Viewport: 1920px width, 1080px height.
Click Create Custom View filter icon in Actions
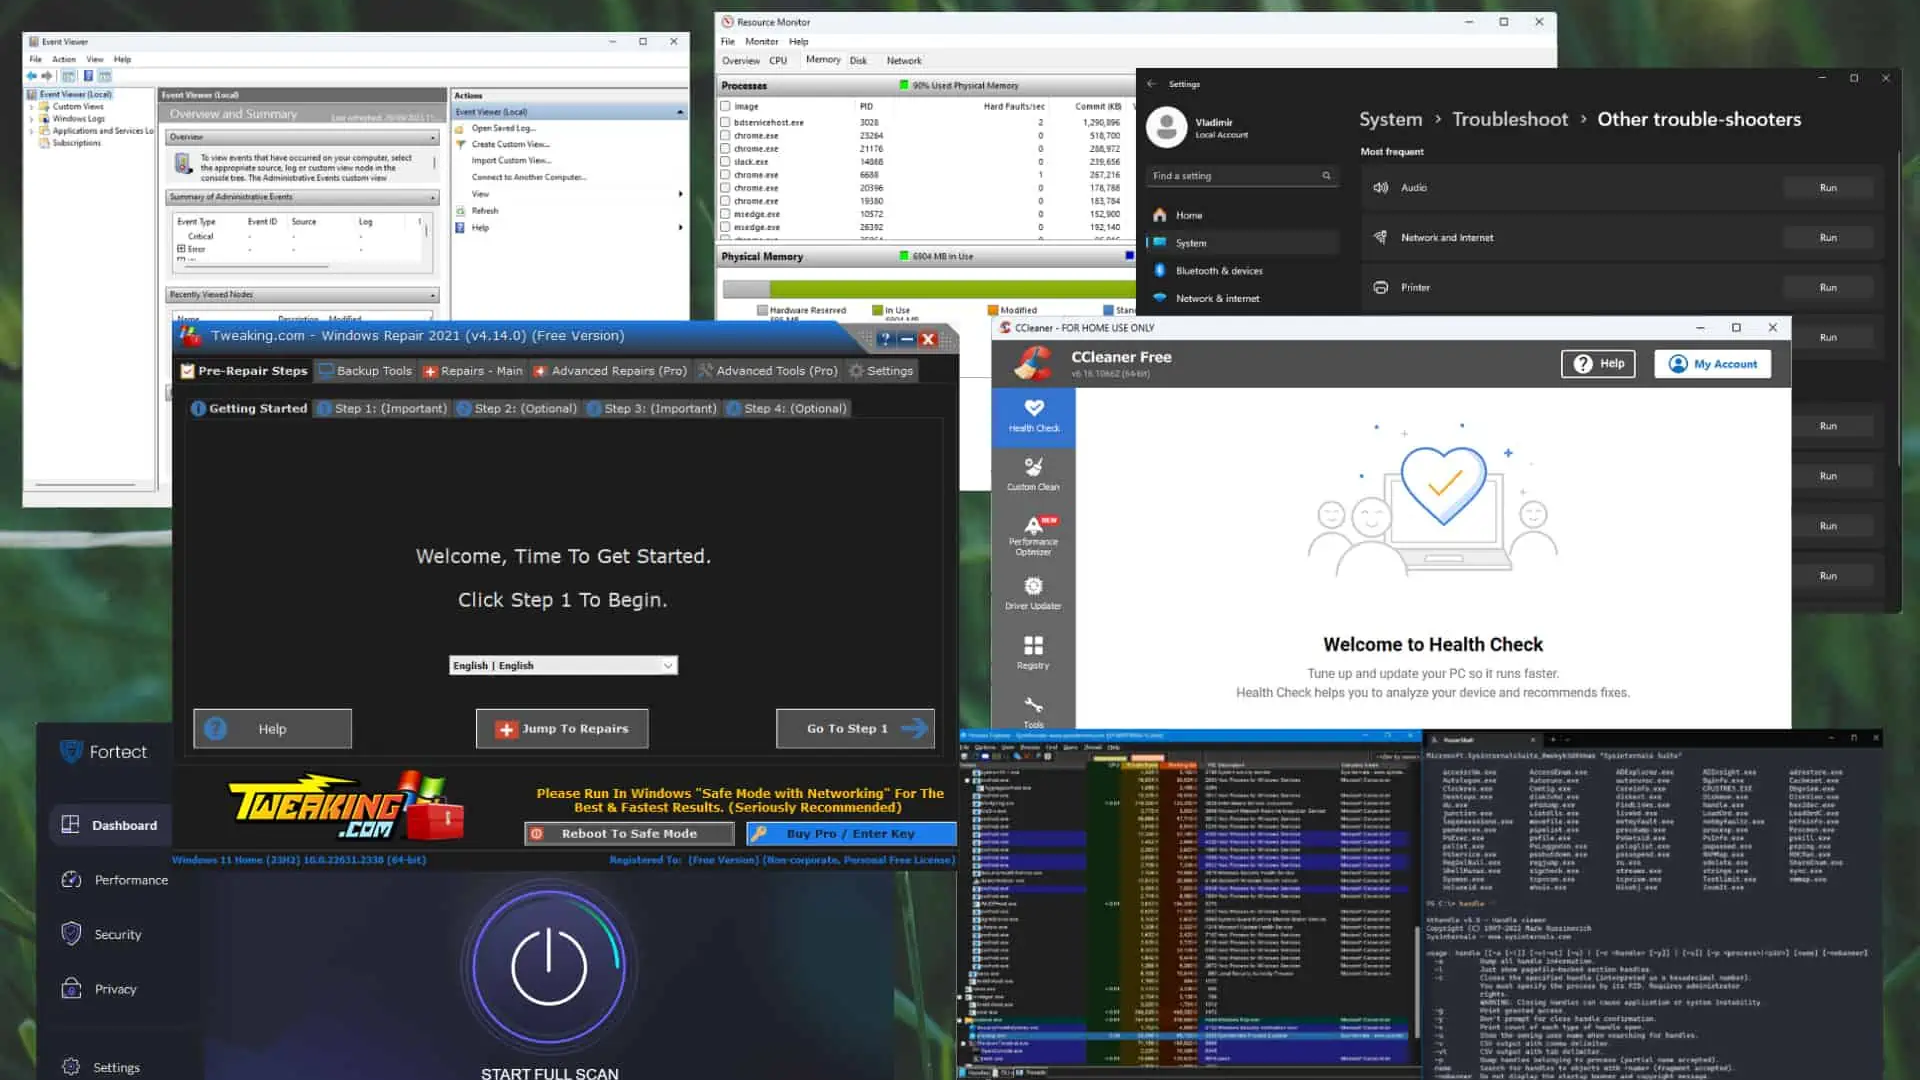point(461,144)
